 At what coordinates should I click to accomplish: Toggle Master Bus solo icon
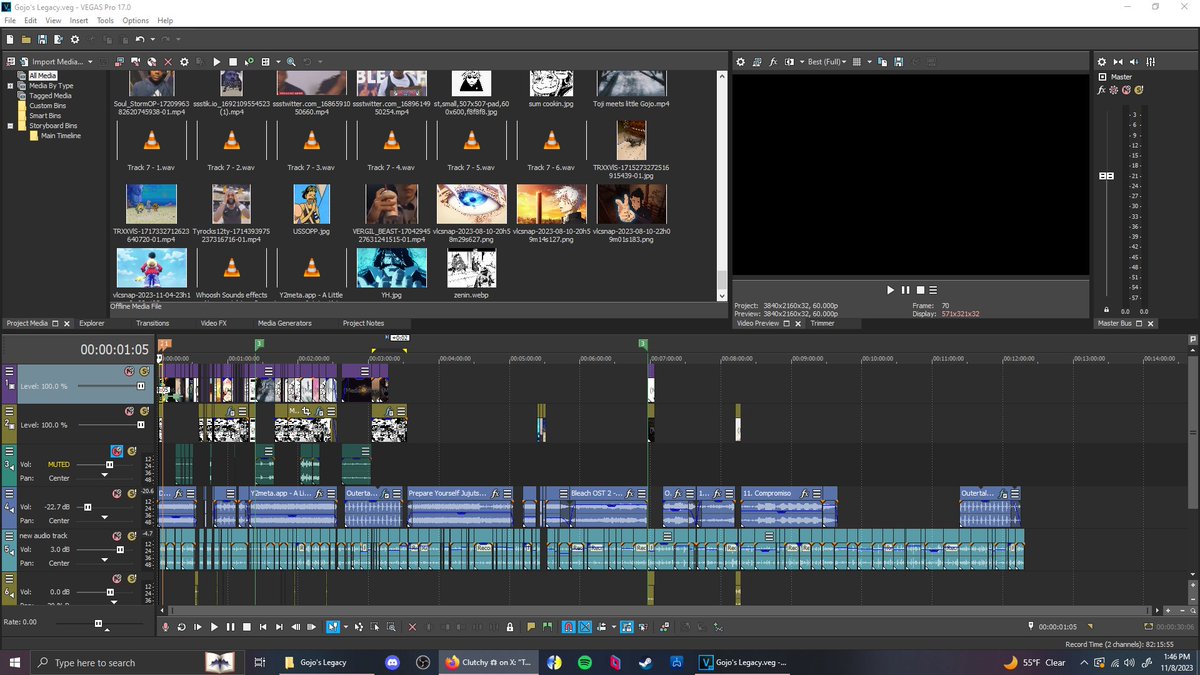[1138, 90]
